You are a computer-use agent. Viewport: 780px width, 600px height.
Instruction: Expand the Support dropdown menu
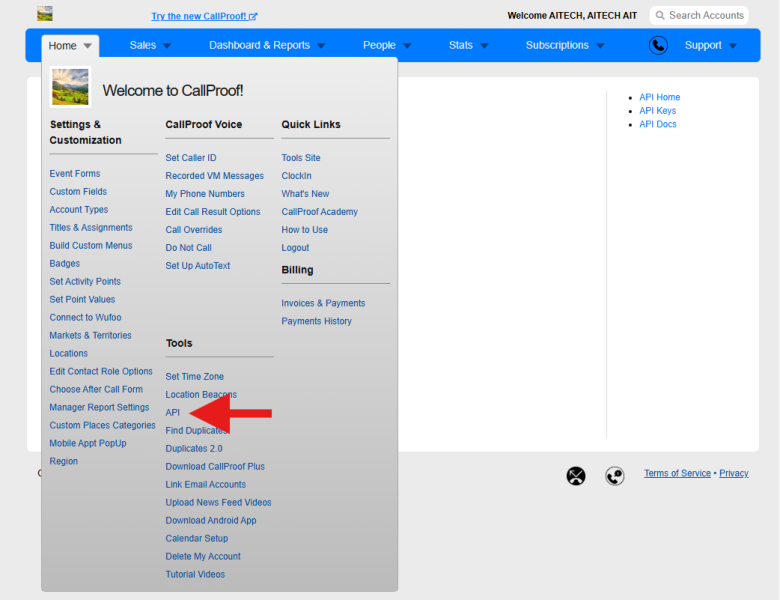pyautogui.click(x=710, y=45)
